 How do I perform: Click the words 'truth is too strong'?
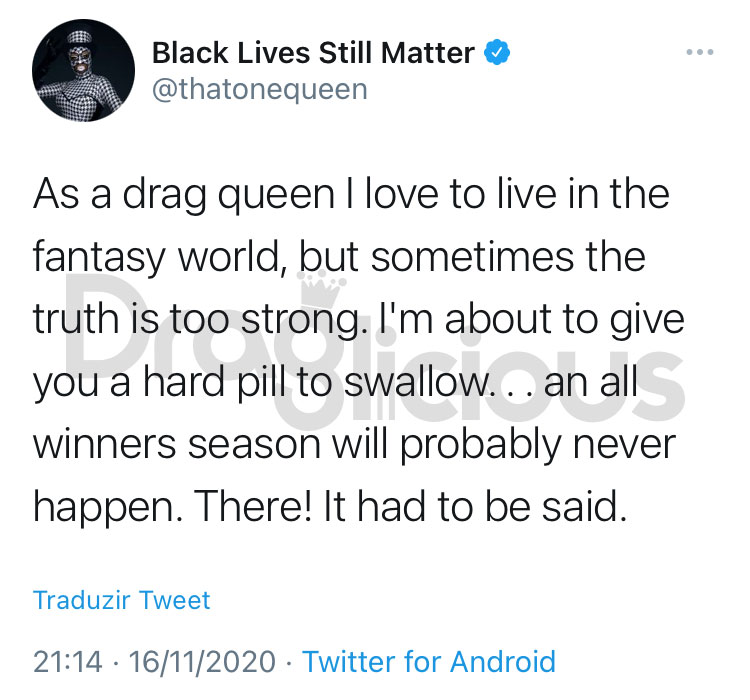195,320
